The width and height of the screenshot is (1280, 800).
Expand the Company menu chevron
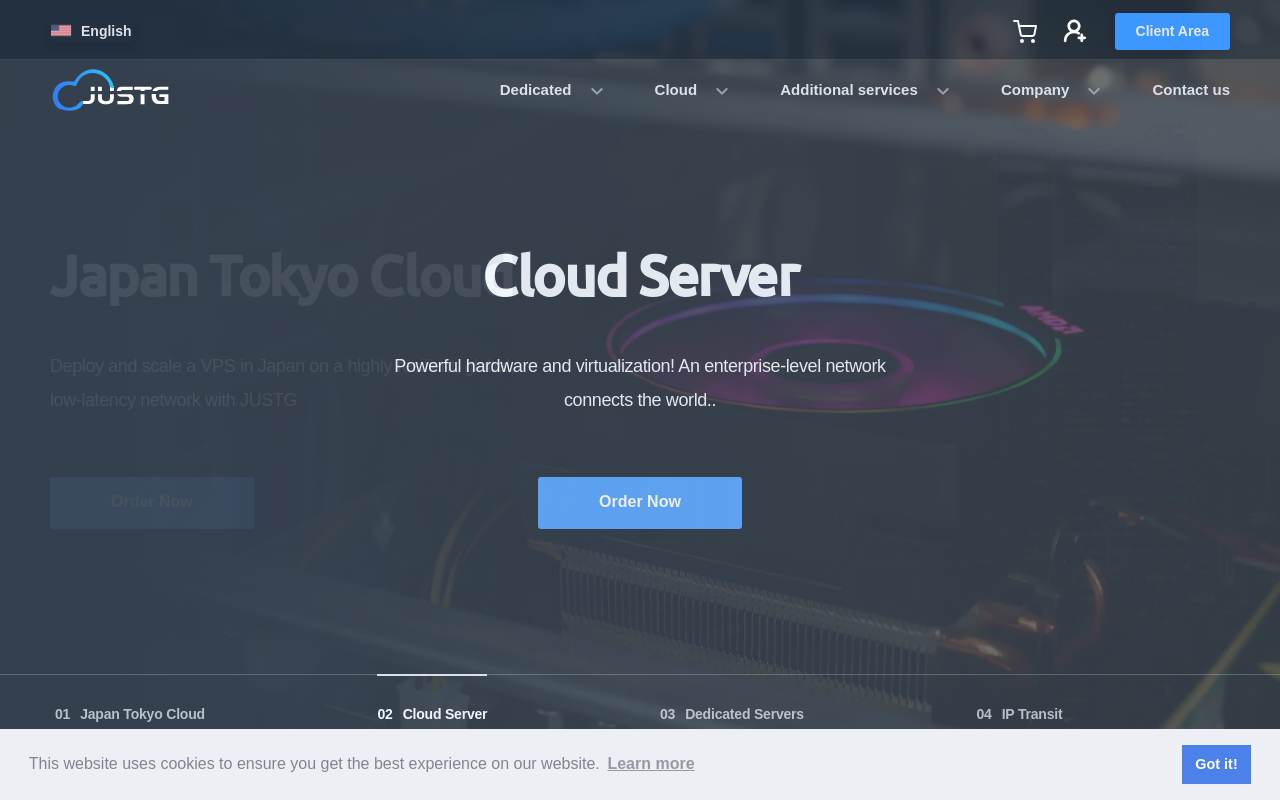1094,91
